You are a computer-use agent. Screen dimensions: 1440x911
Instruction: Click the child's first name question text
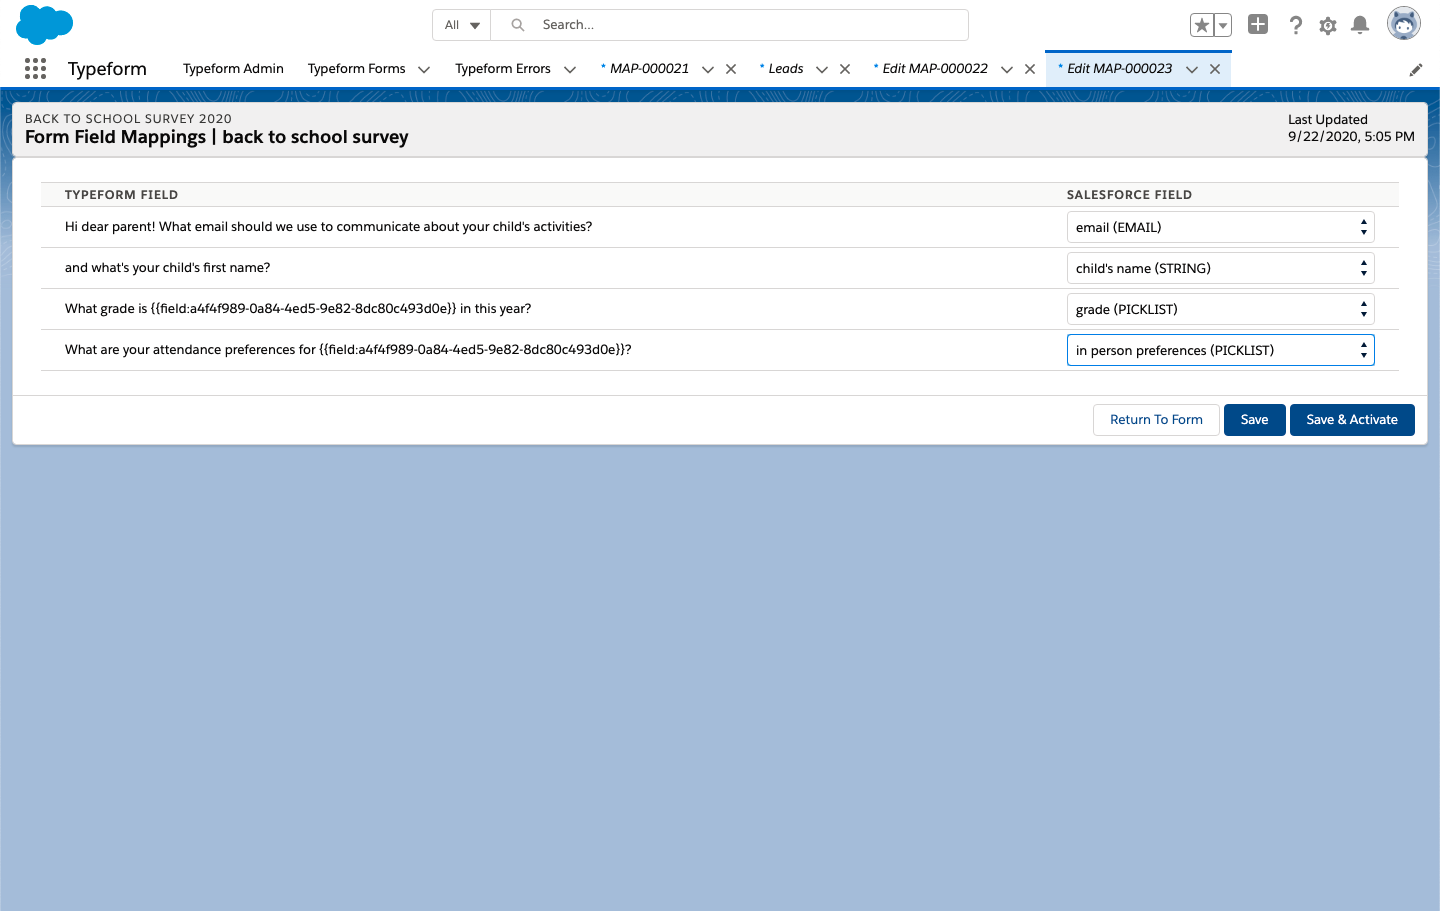(x=167, y=267)
